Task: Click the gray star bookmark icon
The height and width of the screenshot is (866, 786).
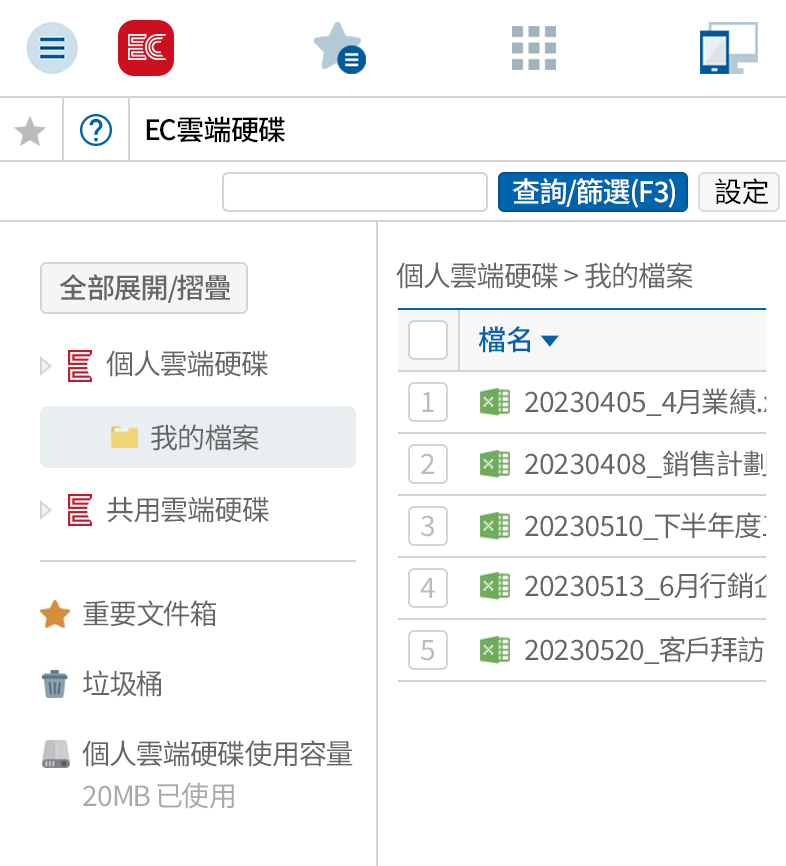Action: (31, 130)
